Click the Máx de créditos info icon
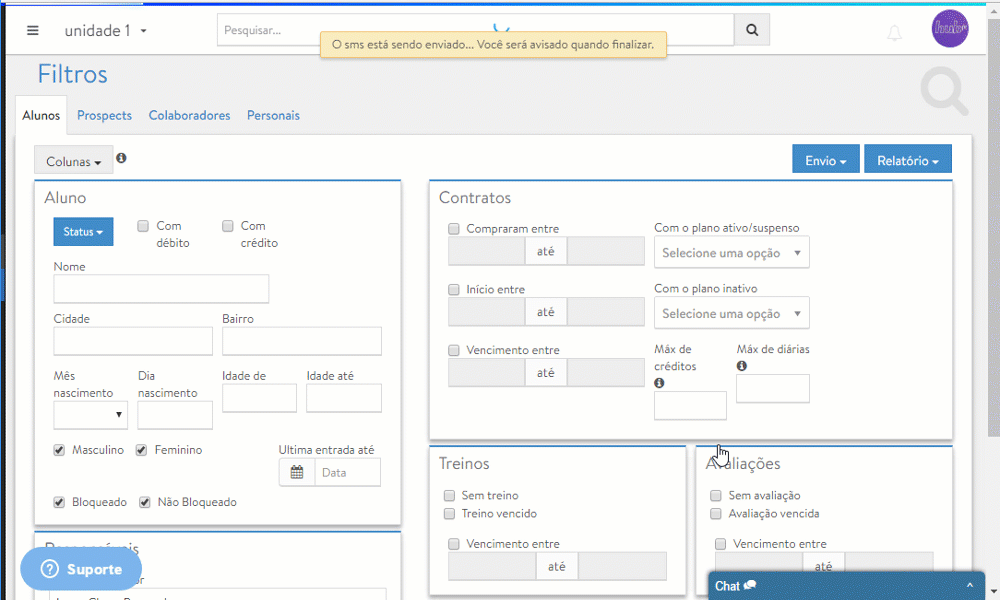Image resolution: width=1000 pixels, height=600 pixels. point(659,383)
